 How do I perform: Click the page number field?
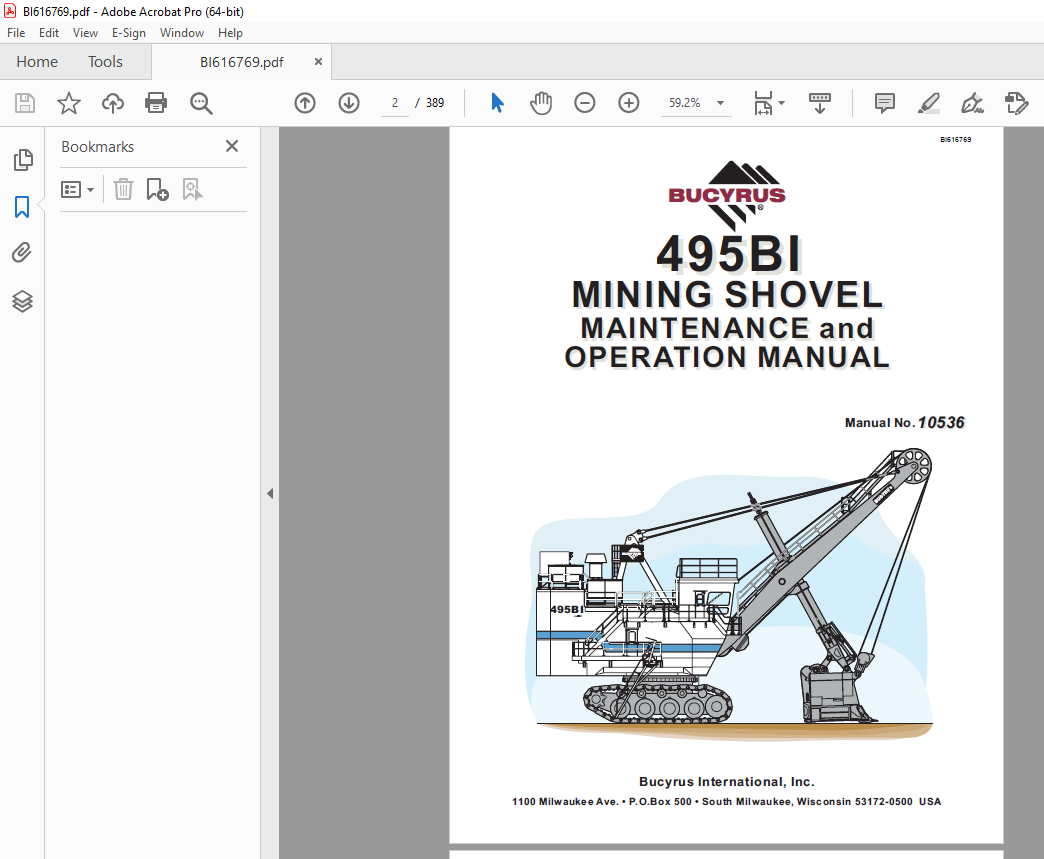click(395, 103)
